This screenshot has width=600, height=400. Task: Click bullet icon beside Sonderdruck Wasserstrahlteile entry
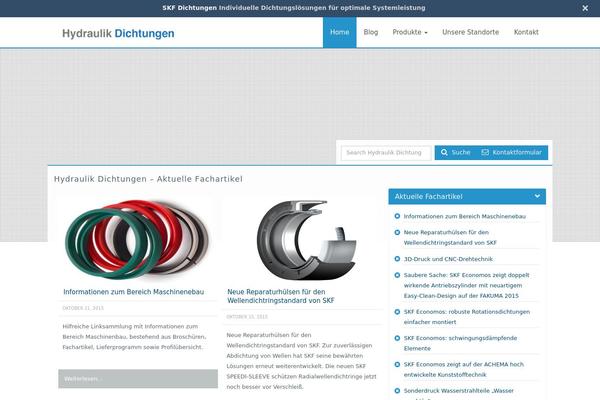(x=397, y=391)
